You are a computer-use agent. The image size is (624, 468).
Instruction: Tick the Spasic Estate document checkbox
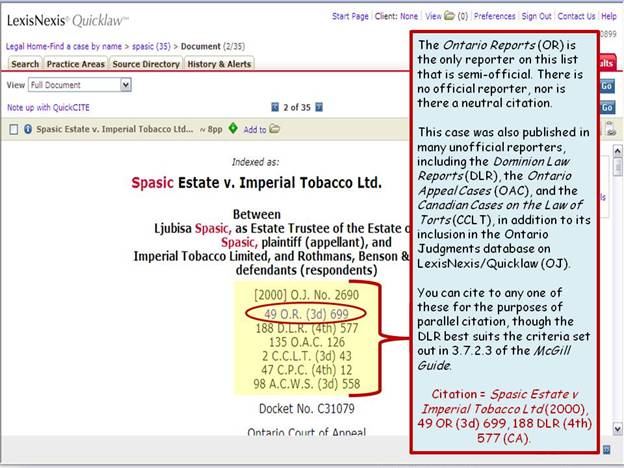[14, 129]
